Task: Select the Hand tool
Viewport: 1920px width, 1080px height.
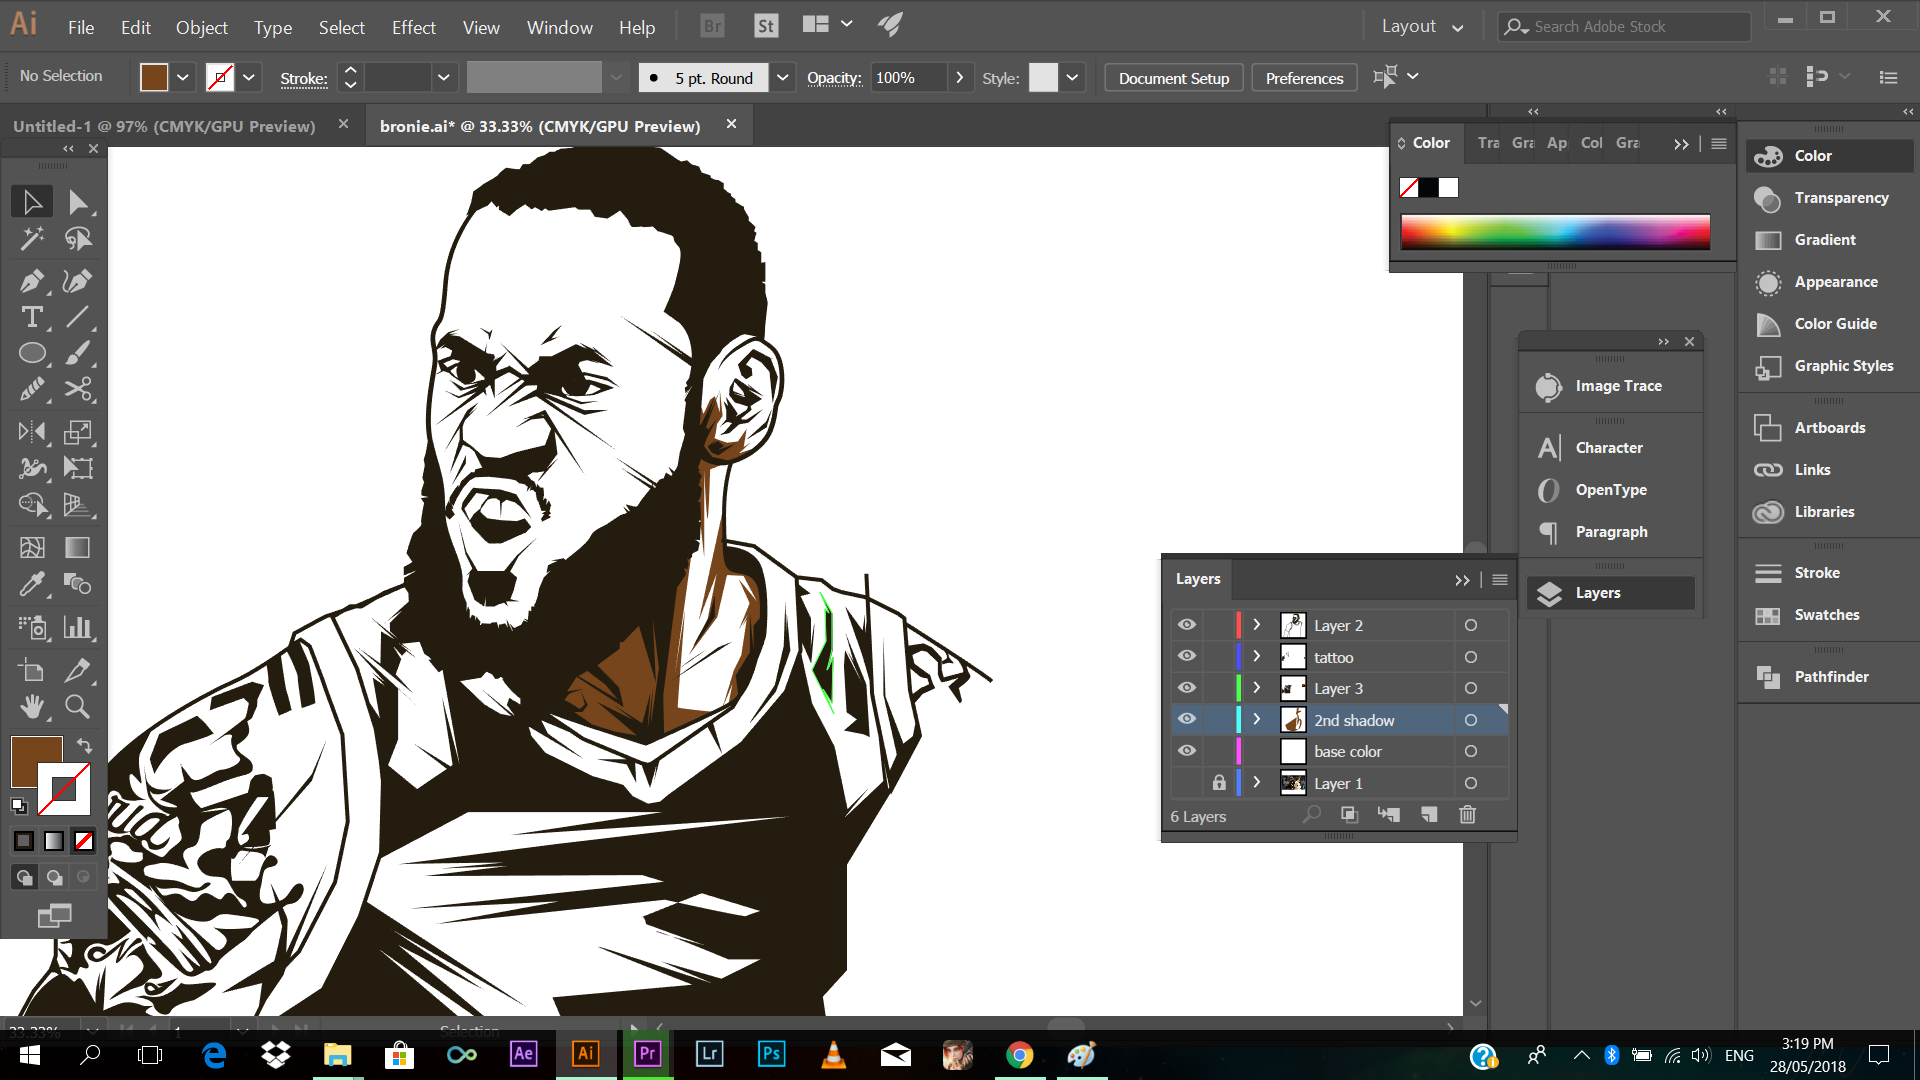Action: point(32,706)
